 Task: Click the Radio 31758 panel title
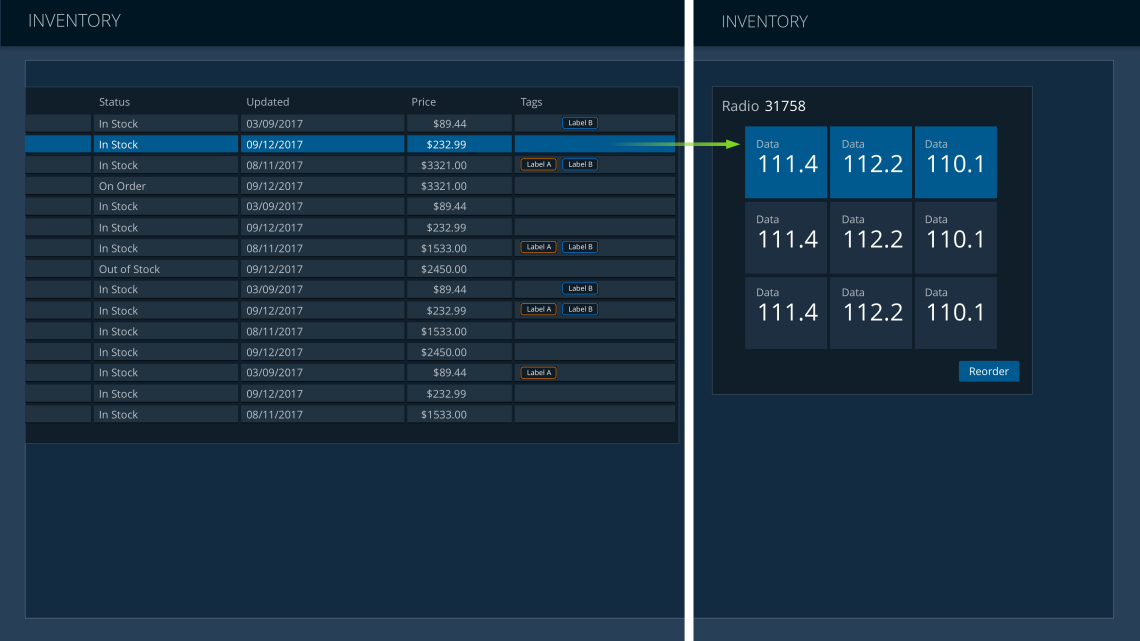tap(763, 106)
